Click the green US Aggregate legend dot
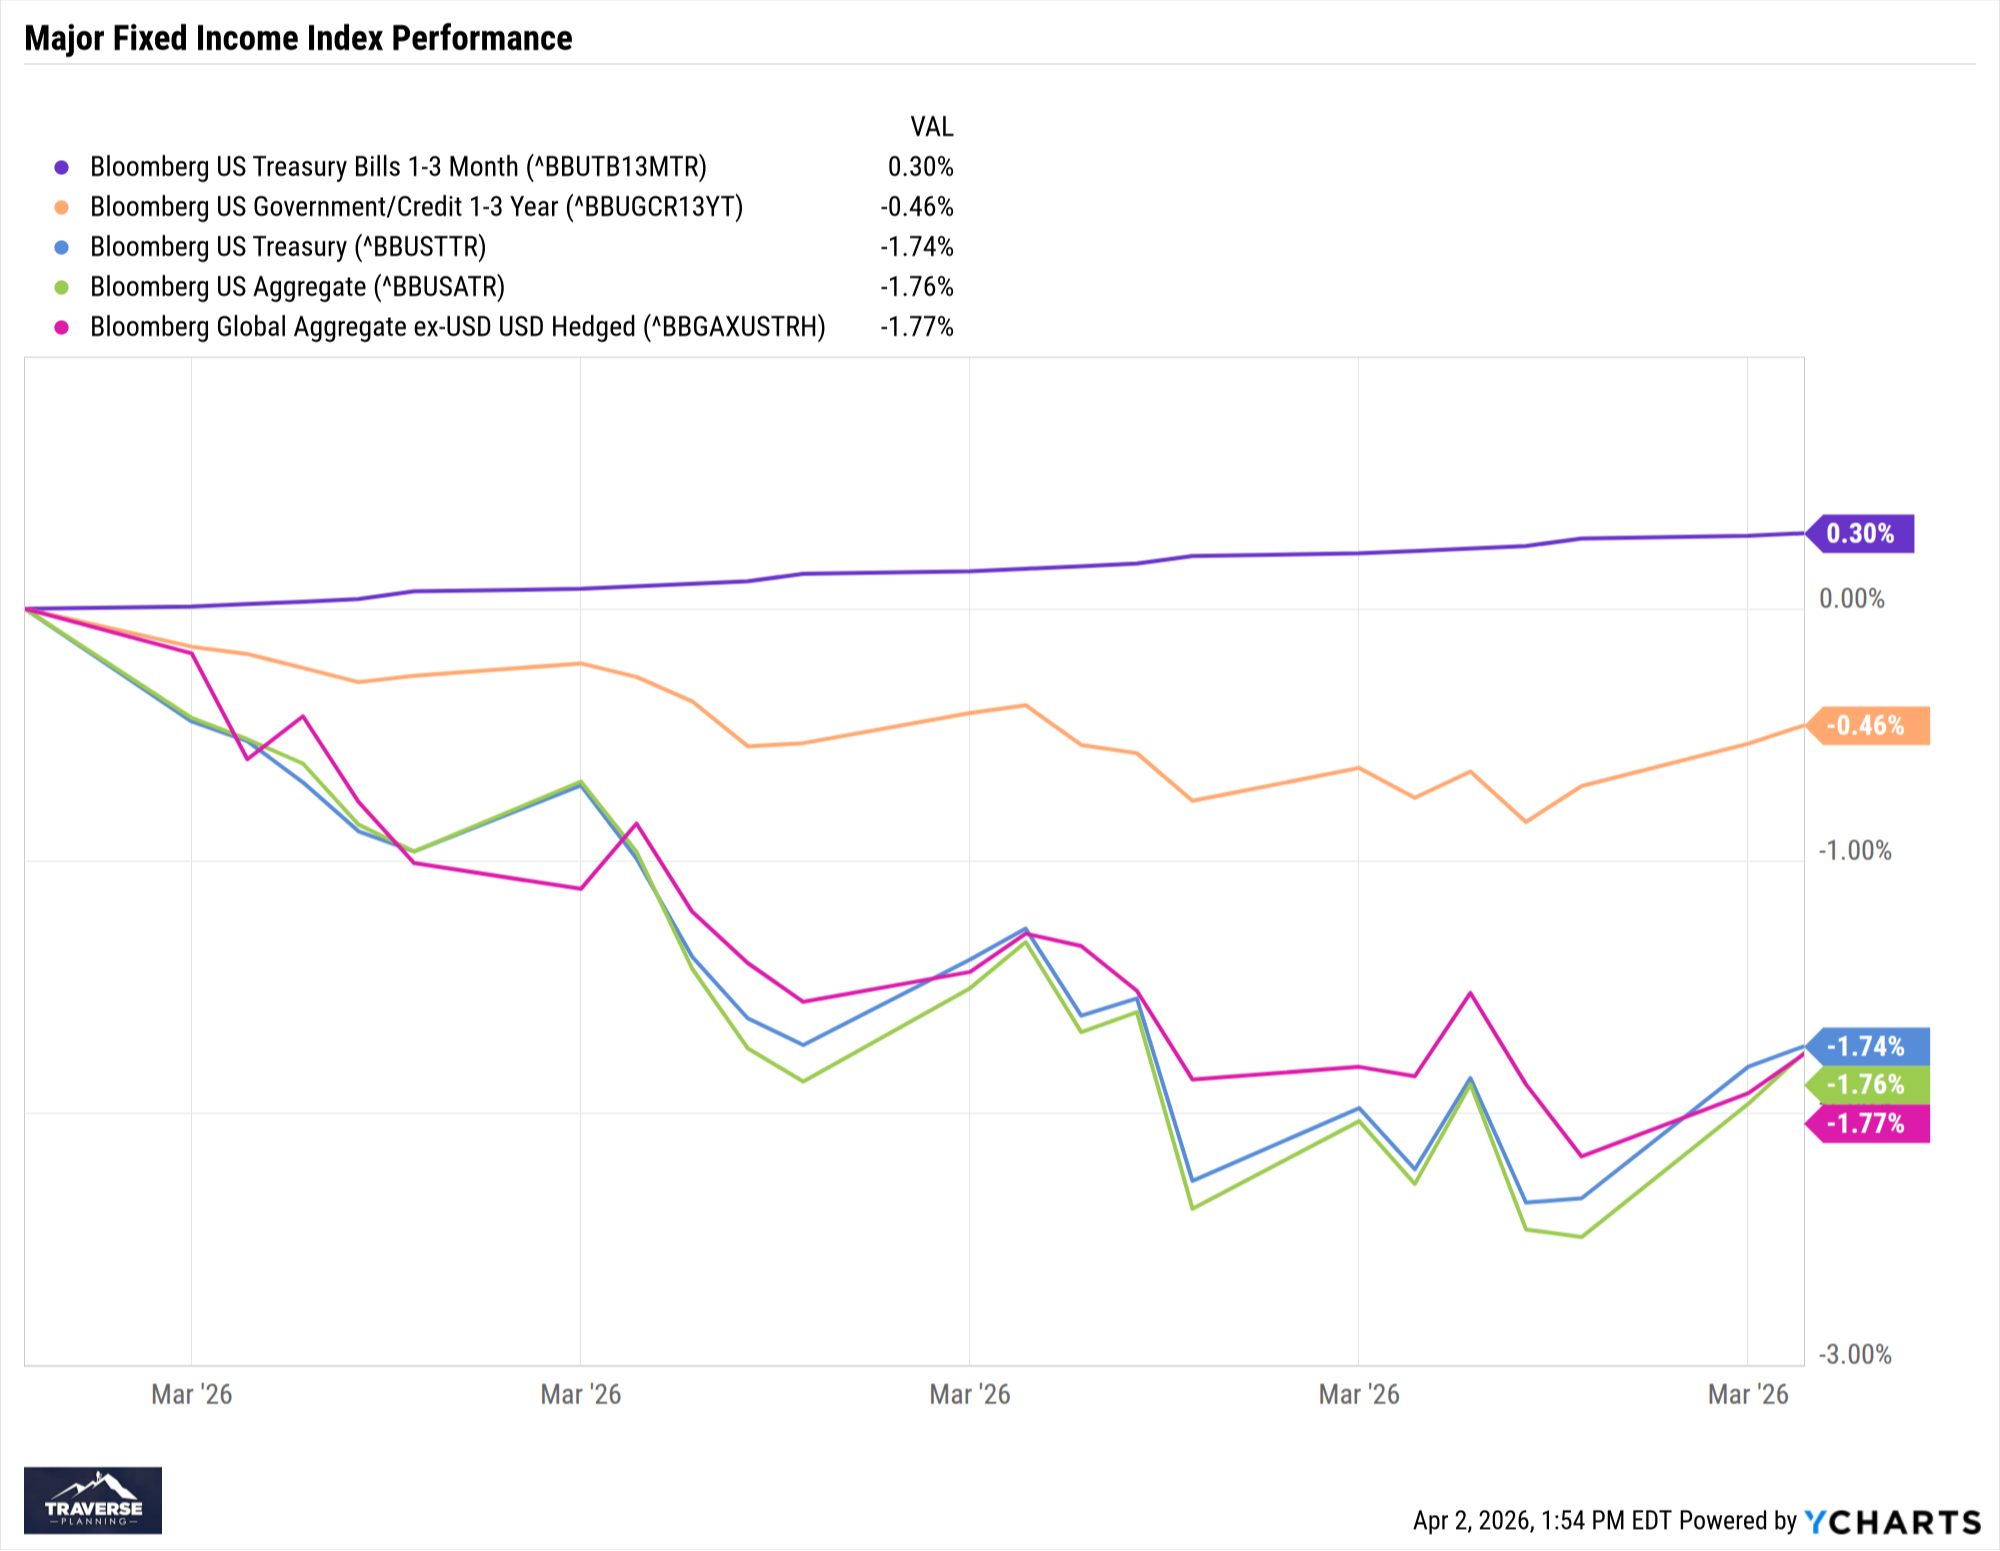This screenshot has height=1551, width=2000. pyautogui.click(x=62, y=287)
